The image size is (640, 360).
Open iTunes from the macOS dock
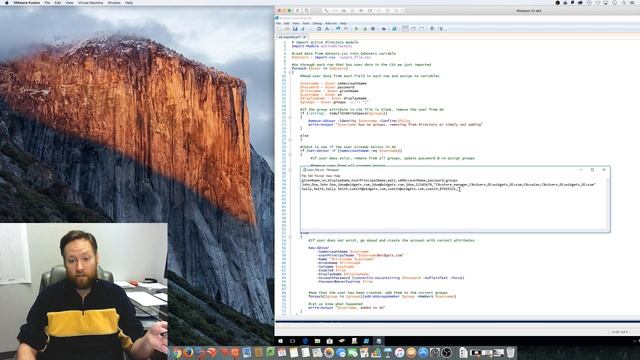tap(400, 352)
